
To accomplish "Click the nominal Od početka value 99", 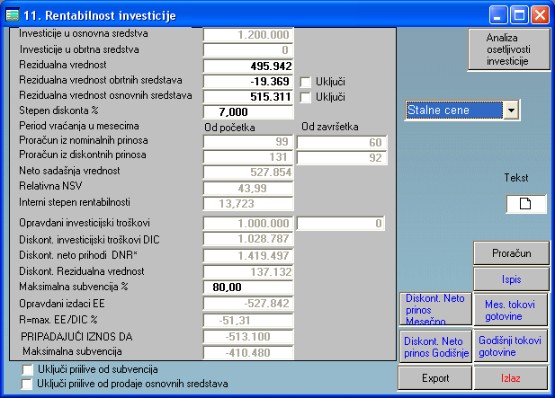I will pos(248,142).
